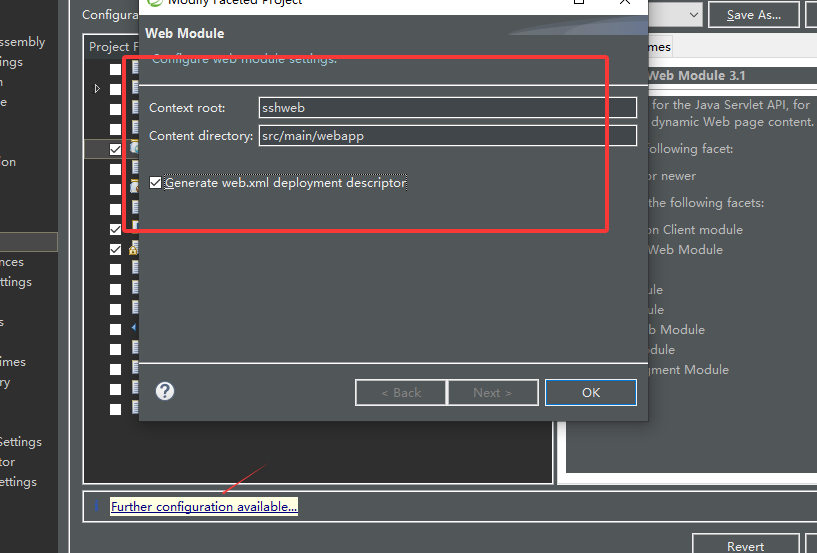
Task: Click the 'Client module' line in details
Action: (695, 230)
